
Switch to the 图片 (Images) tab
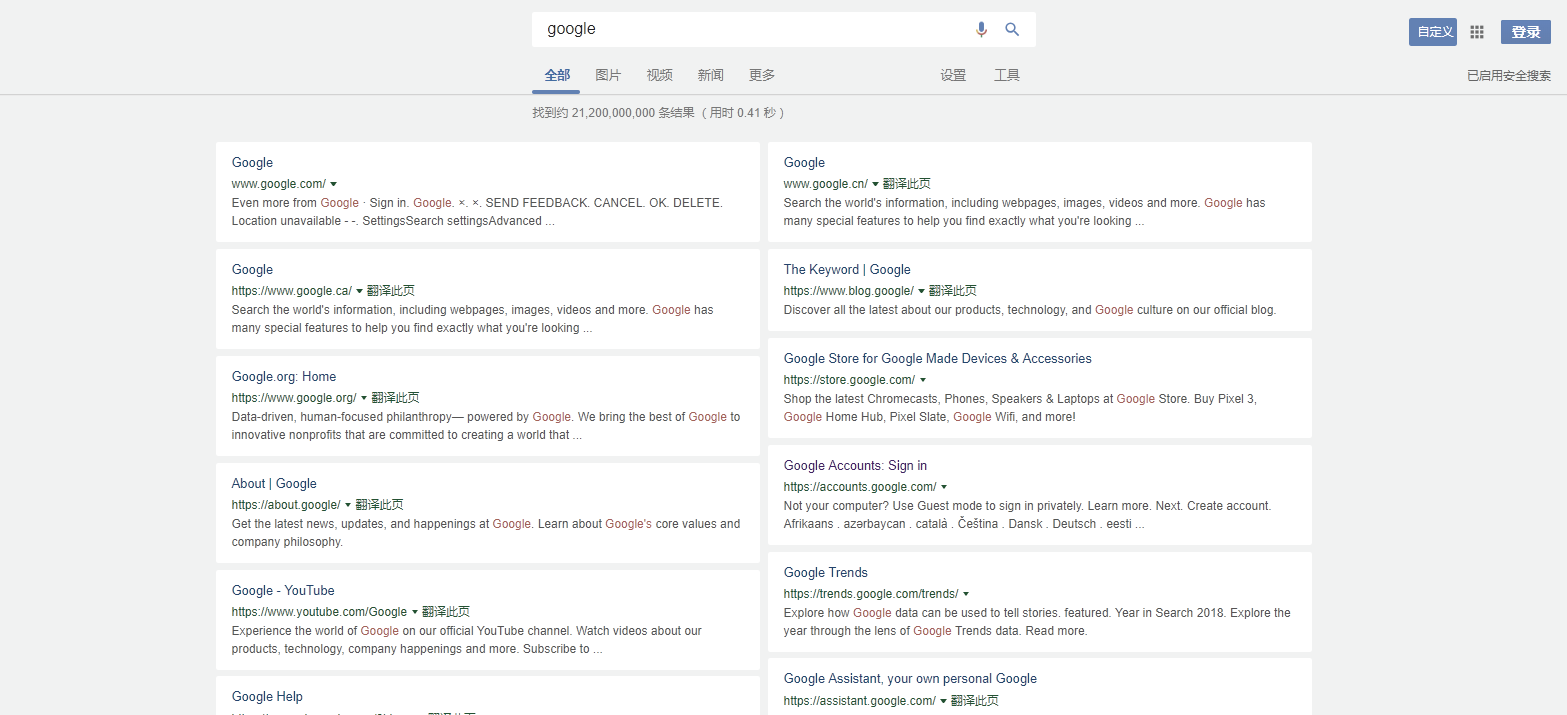[x=608, y=75]
